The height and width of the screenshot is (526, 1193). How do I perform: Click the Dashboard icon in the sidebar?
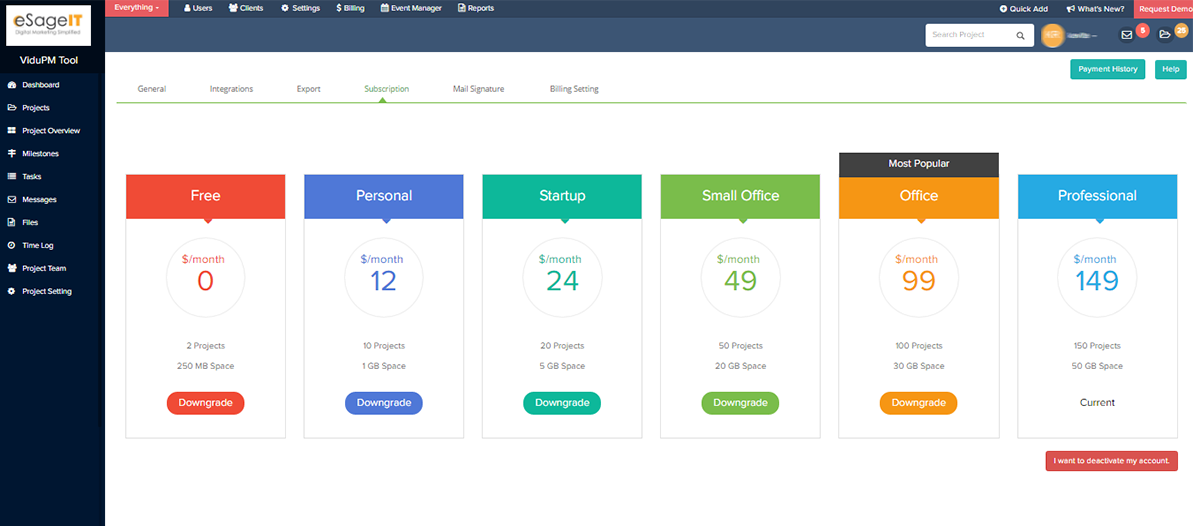[11, 85]
